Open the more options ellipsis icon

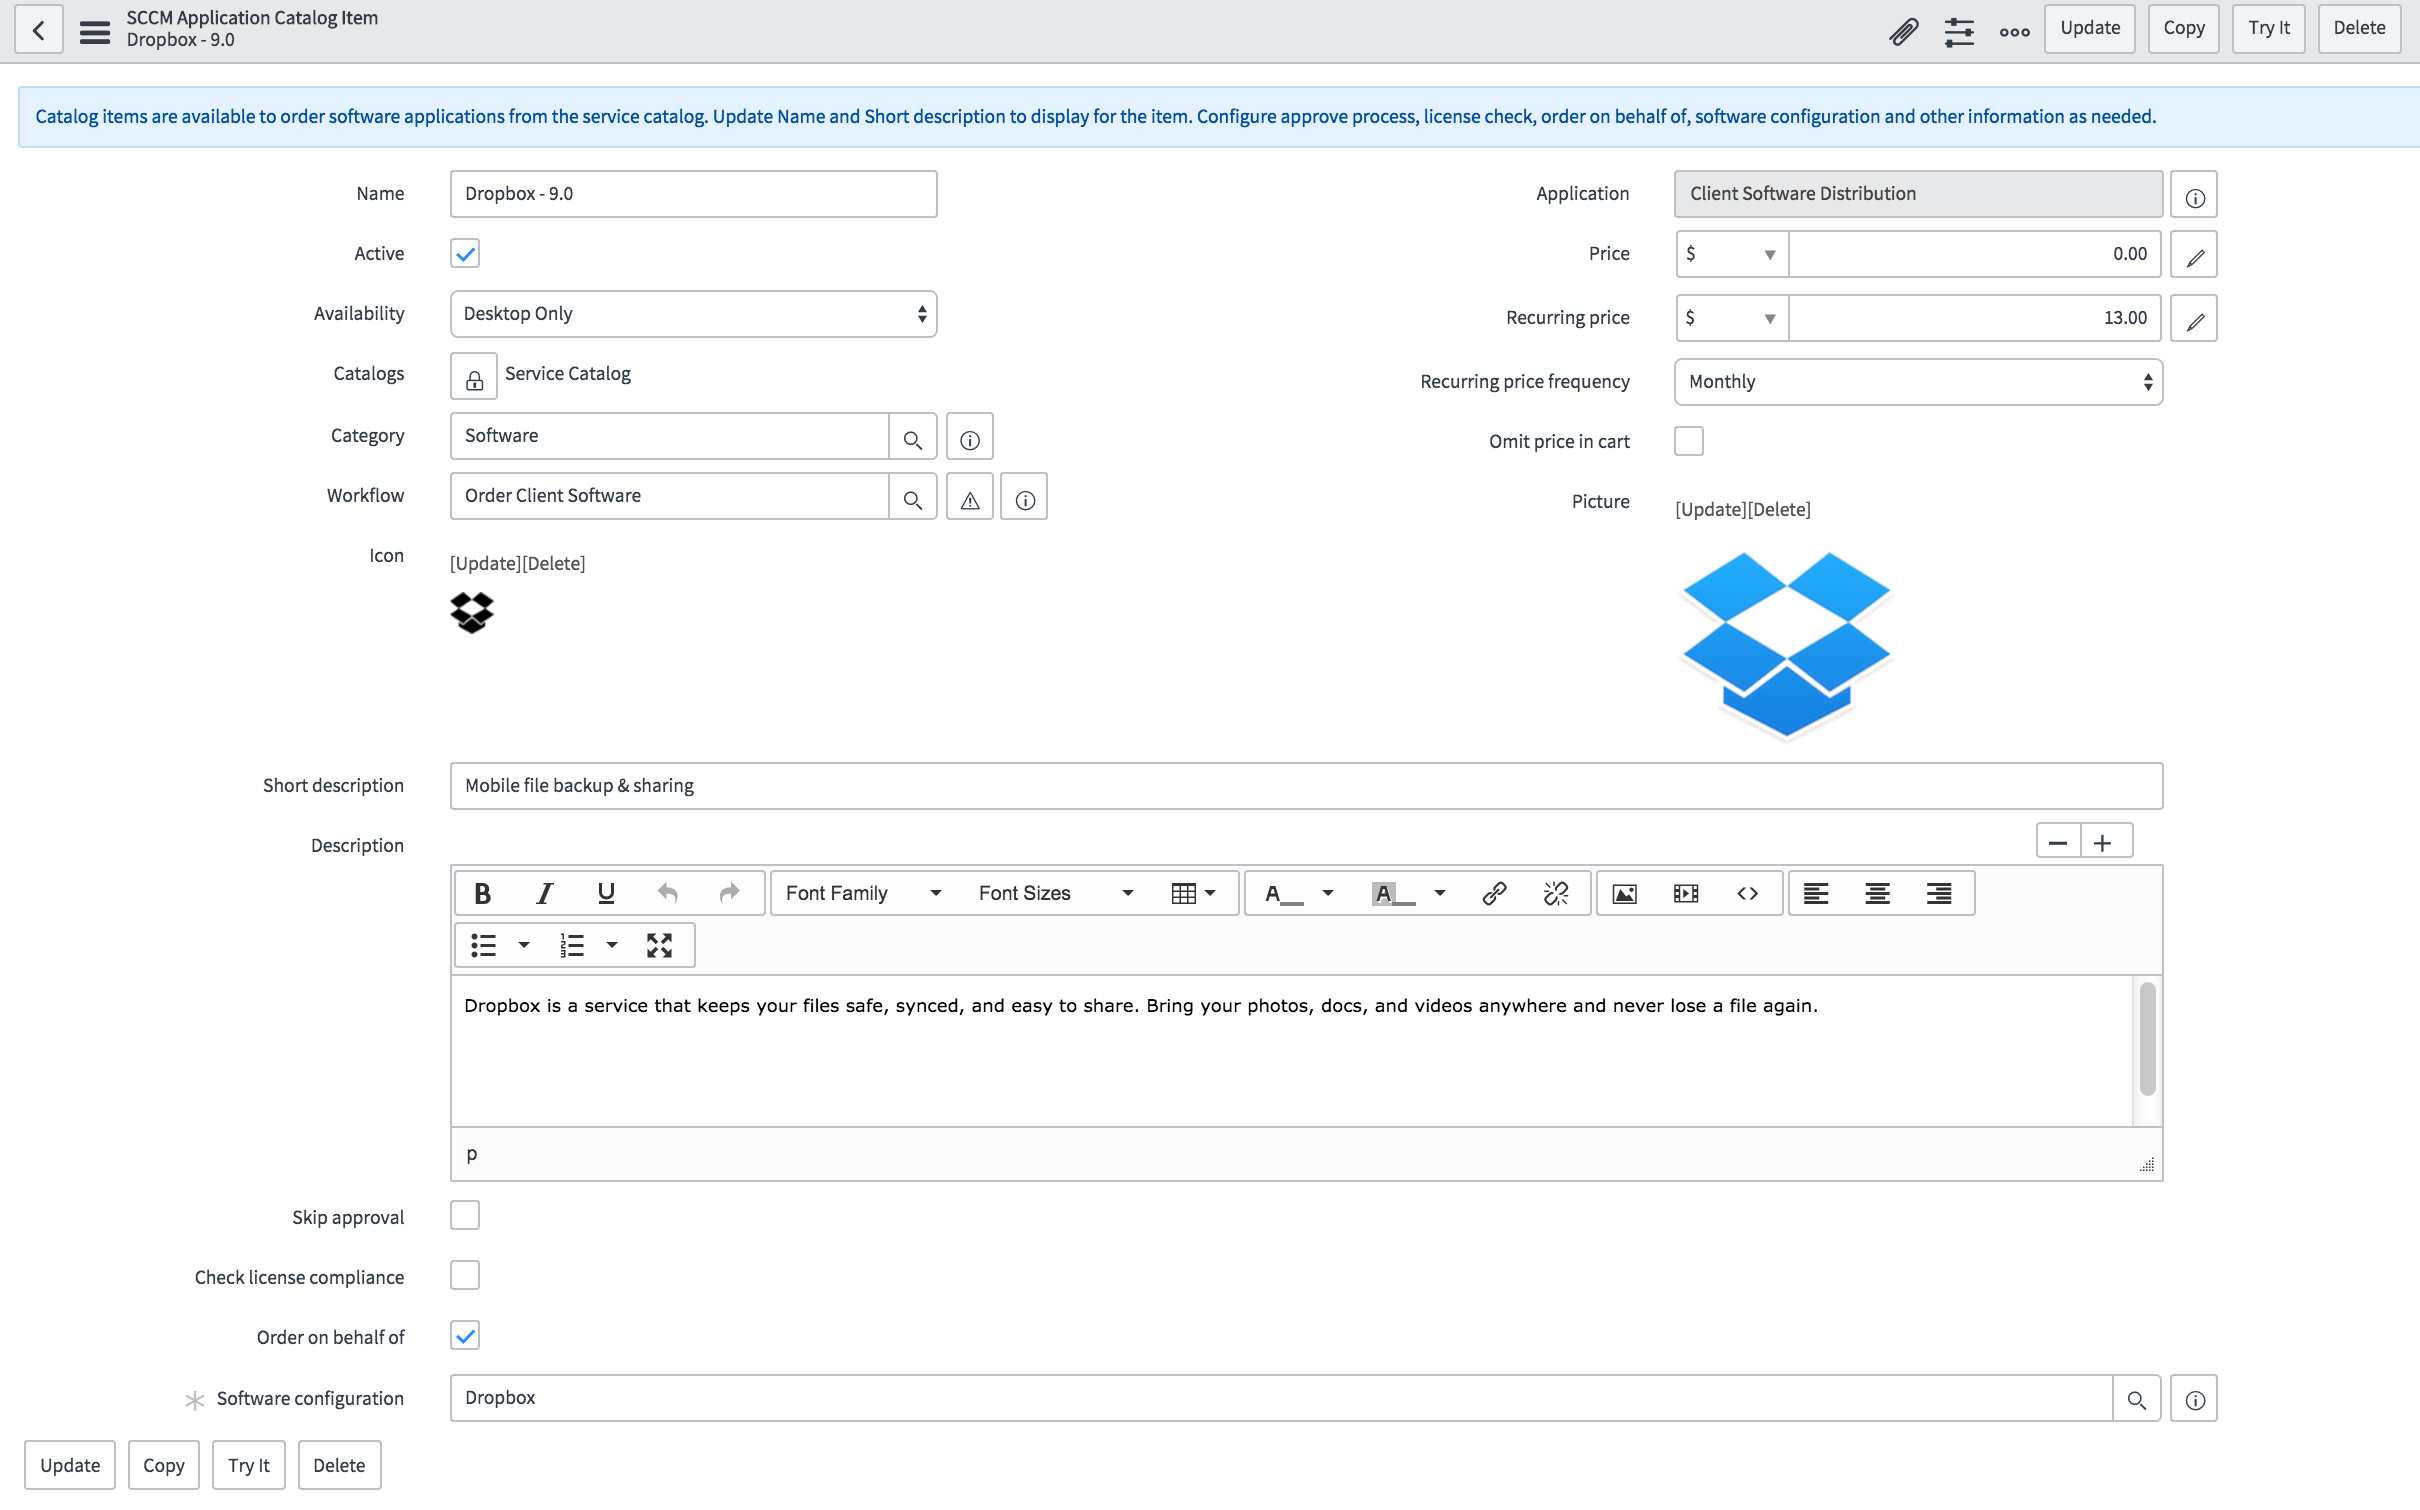(x=2015, y=31)
